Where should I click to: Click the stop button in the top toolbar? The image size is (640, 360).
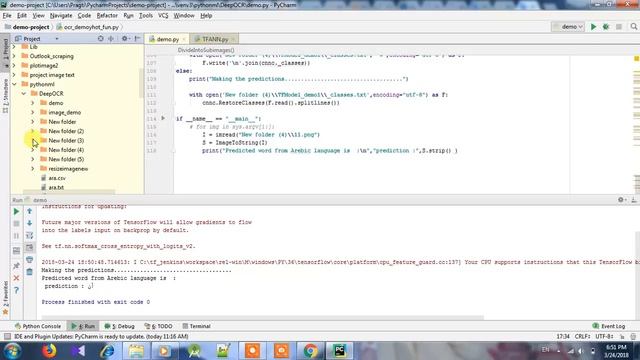click(x=619, y=27)
